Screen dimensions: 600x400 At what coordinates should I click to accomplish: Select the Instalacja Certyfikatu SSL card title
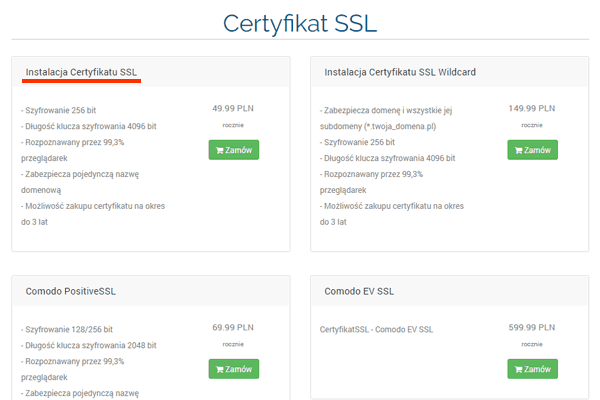click(81, 72)
